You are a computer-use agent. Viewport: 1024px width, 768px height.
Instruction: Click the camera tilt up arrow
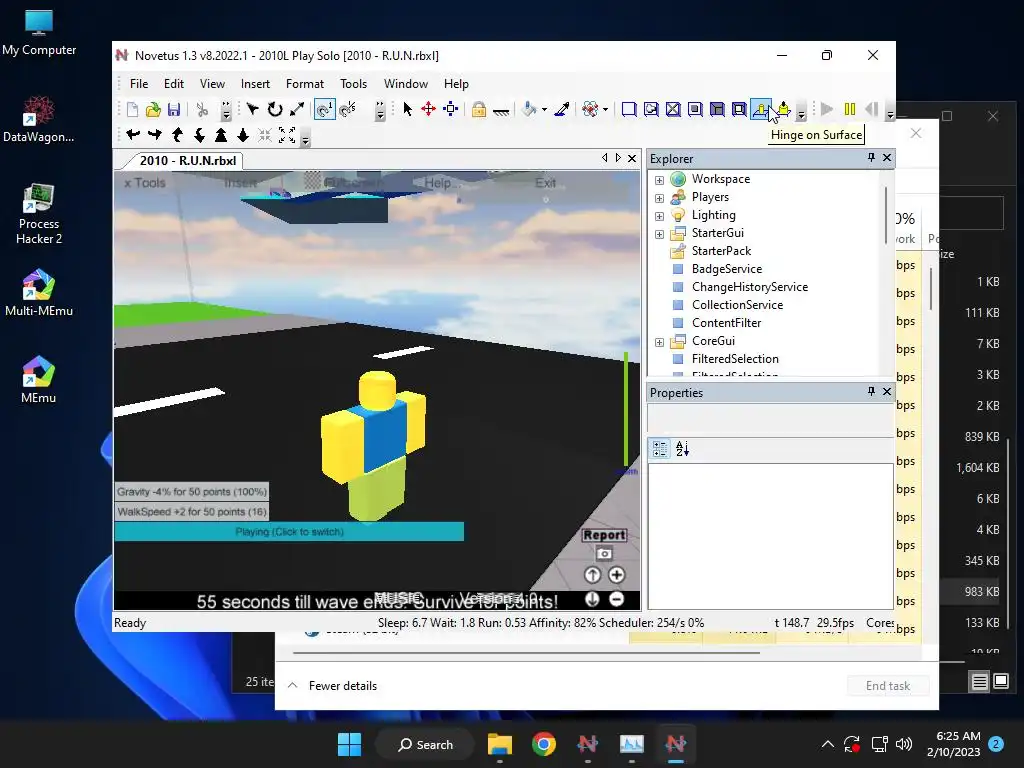click(177, 135)
